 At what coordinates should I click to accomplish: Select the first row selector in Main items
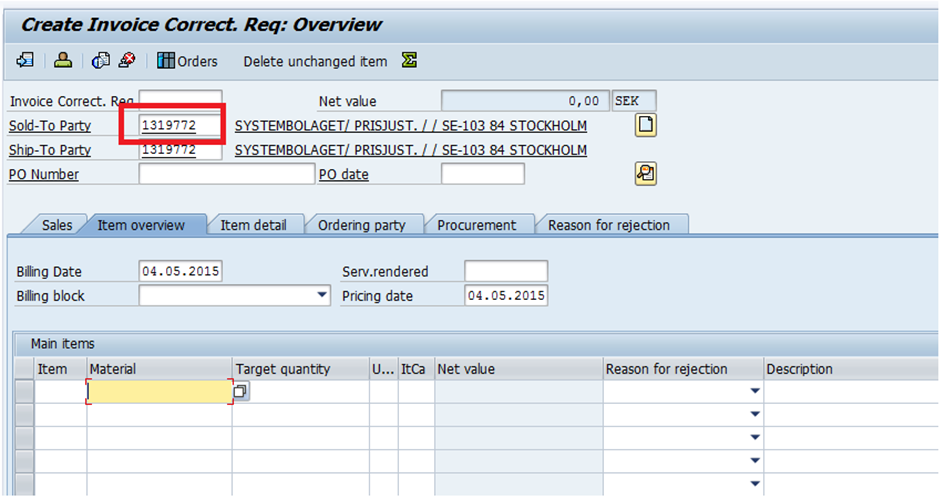pos(25,393)
